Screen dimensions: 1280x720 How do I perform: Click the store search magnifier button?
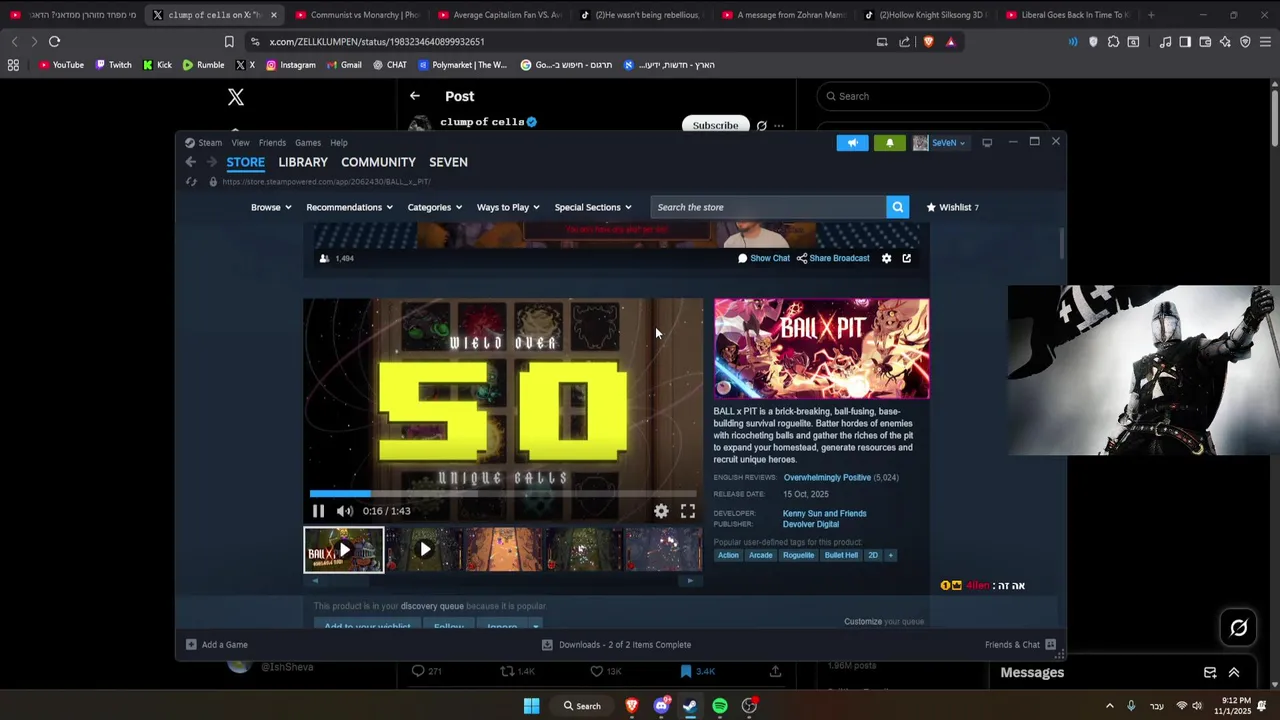897,207
